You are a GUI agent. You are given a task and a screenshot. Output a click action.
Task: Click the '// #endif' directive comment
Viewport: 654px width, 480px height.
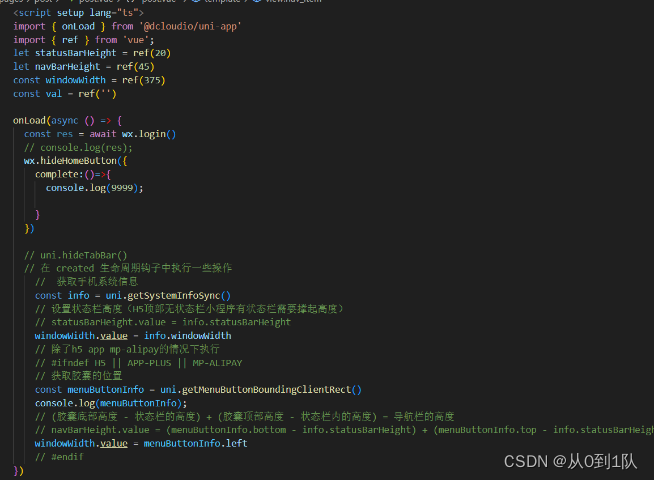tap(59, 457)
